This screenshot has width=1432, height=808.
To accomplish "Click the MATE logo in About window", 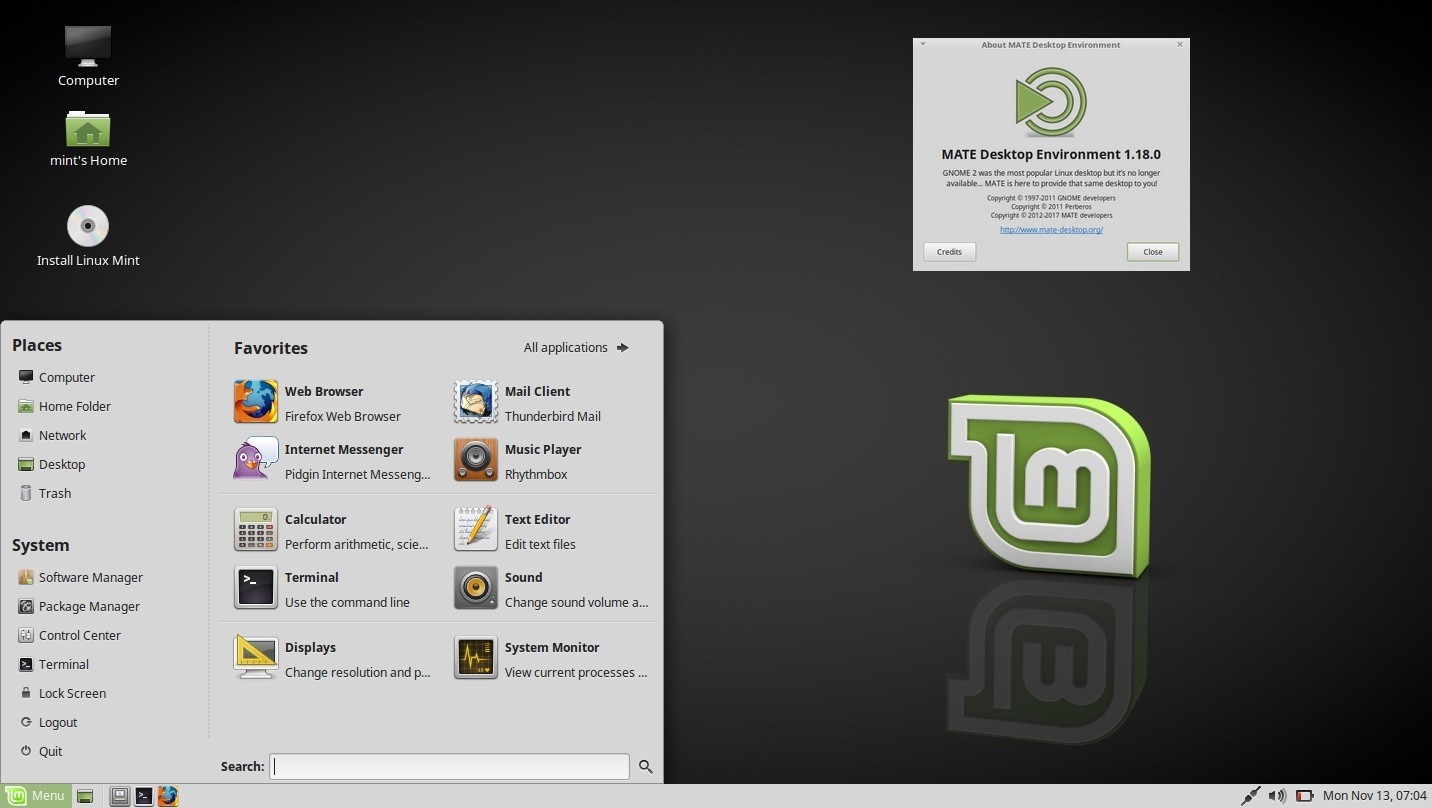I will [1051, 102].
